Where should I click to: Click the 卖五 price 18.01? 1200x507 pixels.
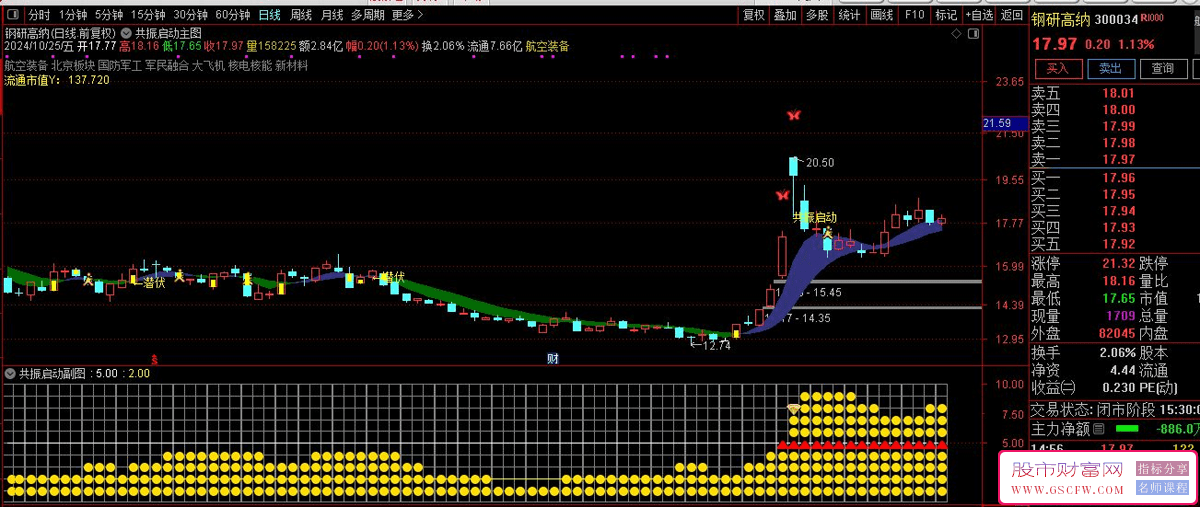[1118, 93]
